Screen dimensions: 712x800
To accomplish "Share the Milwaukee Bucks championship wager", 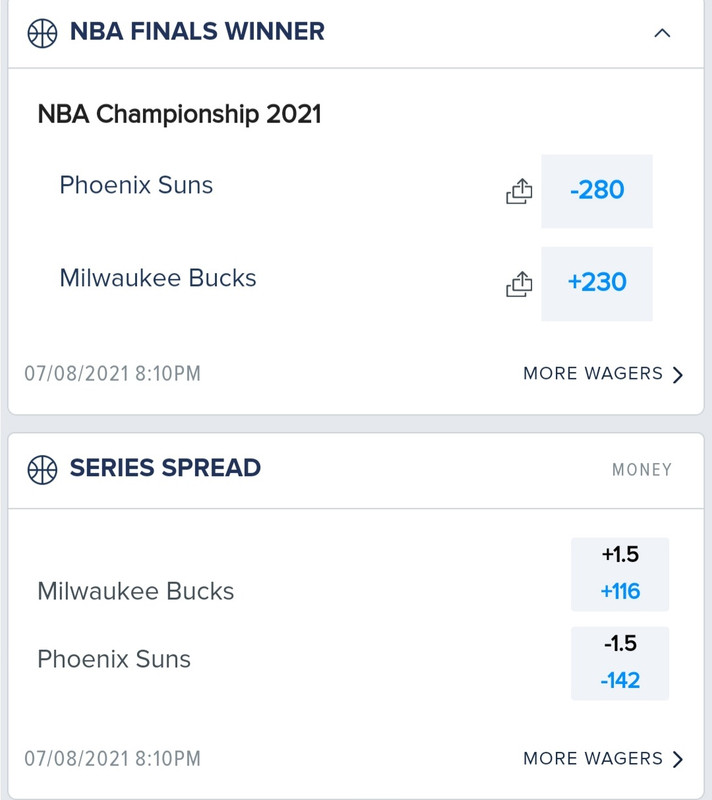I will click(519, 284).
